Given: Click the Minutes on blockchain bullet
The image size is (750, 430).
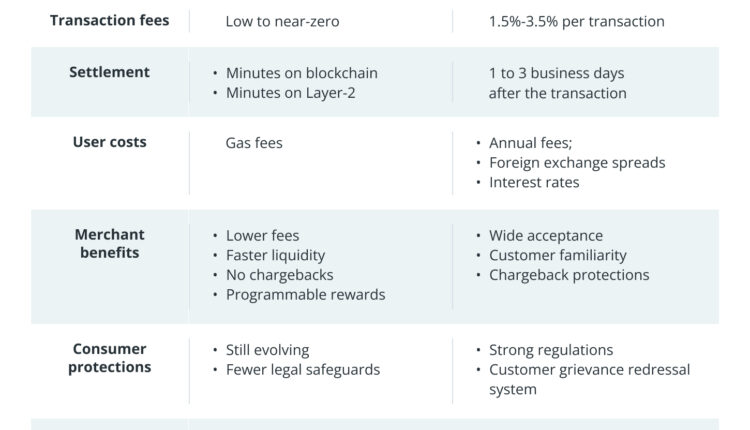Looking at the screenshot, I should tap(301, 73).
